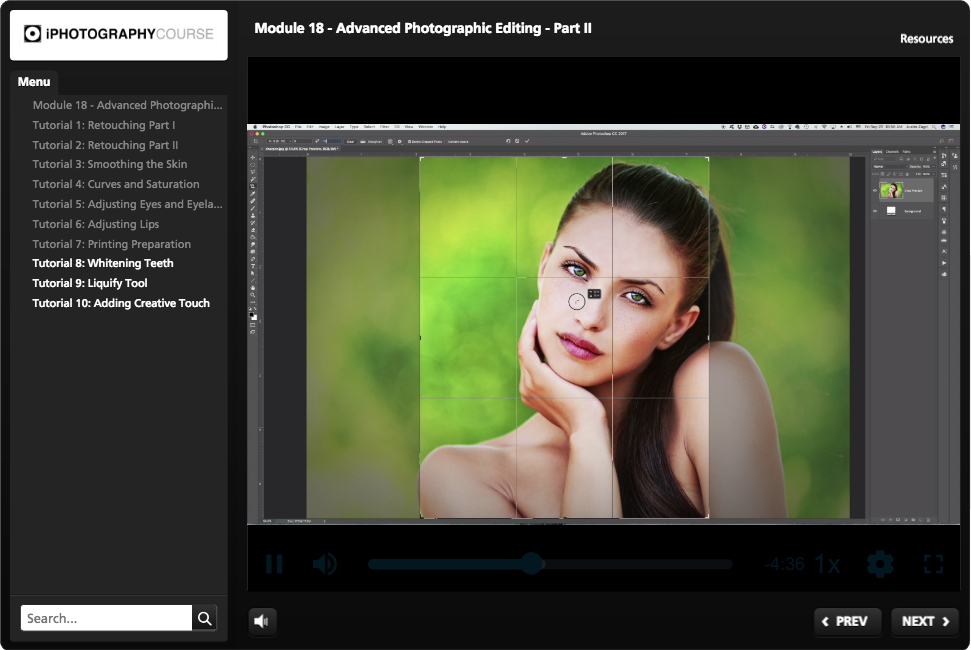Select the Type tool

253,266
